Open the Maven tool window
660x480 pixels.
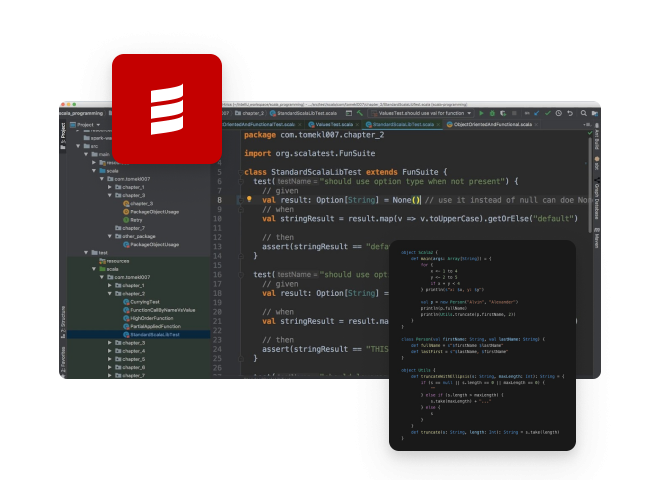[597, 237]
